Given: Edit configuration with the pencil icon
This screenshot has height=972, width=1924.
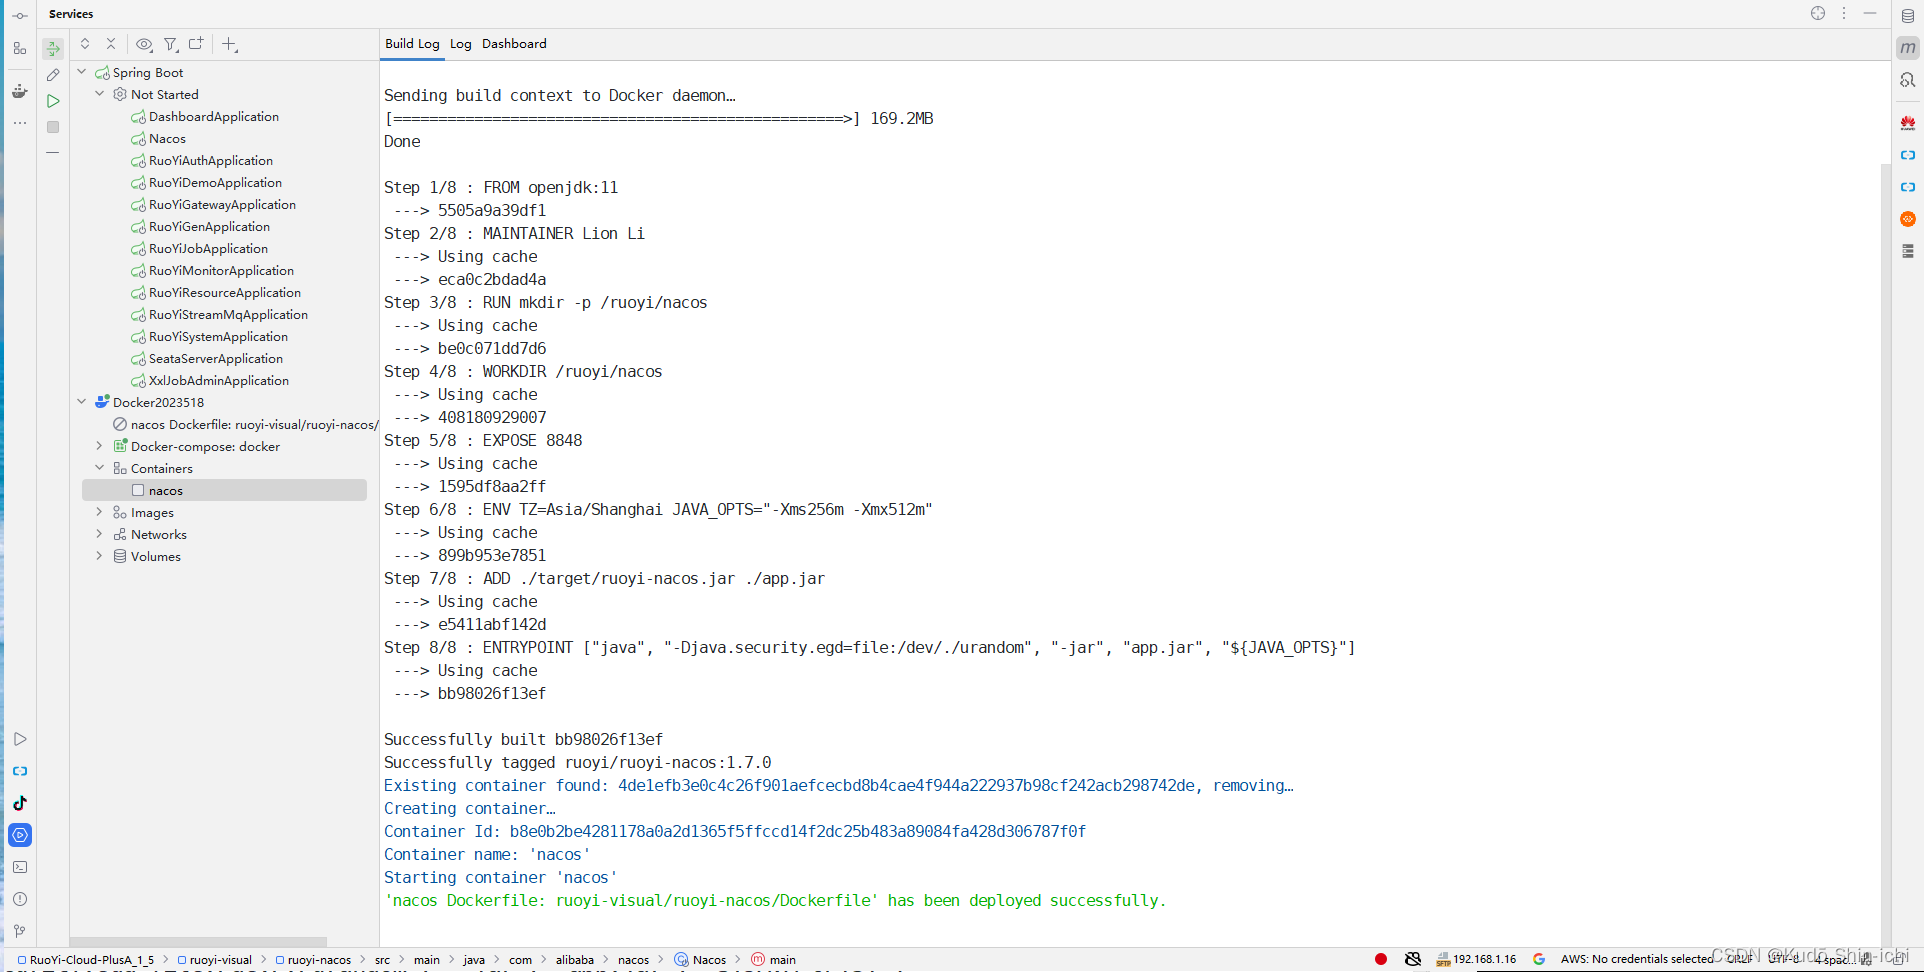Looking at the screenshot, I should pos(53,75).
